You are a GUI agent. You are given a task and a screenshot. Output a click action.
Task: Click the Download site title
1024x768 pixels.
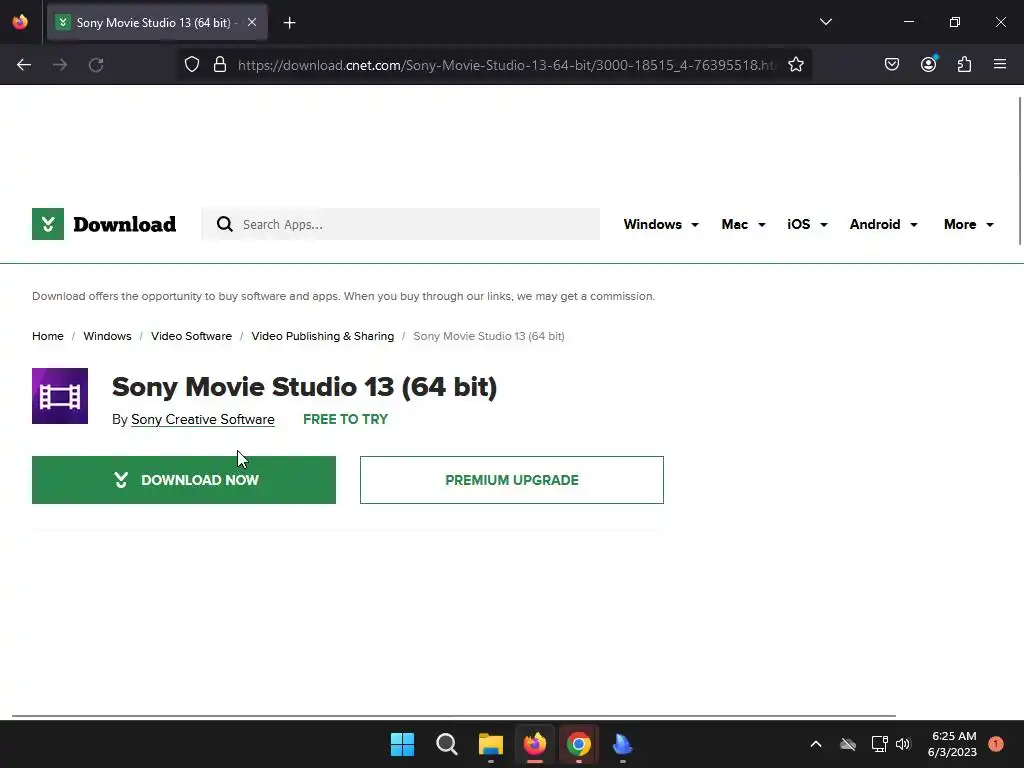pyautogui.click(x=125, y=224)
